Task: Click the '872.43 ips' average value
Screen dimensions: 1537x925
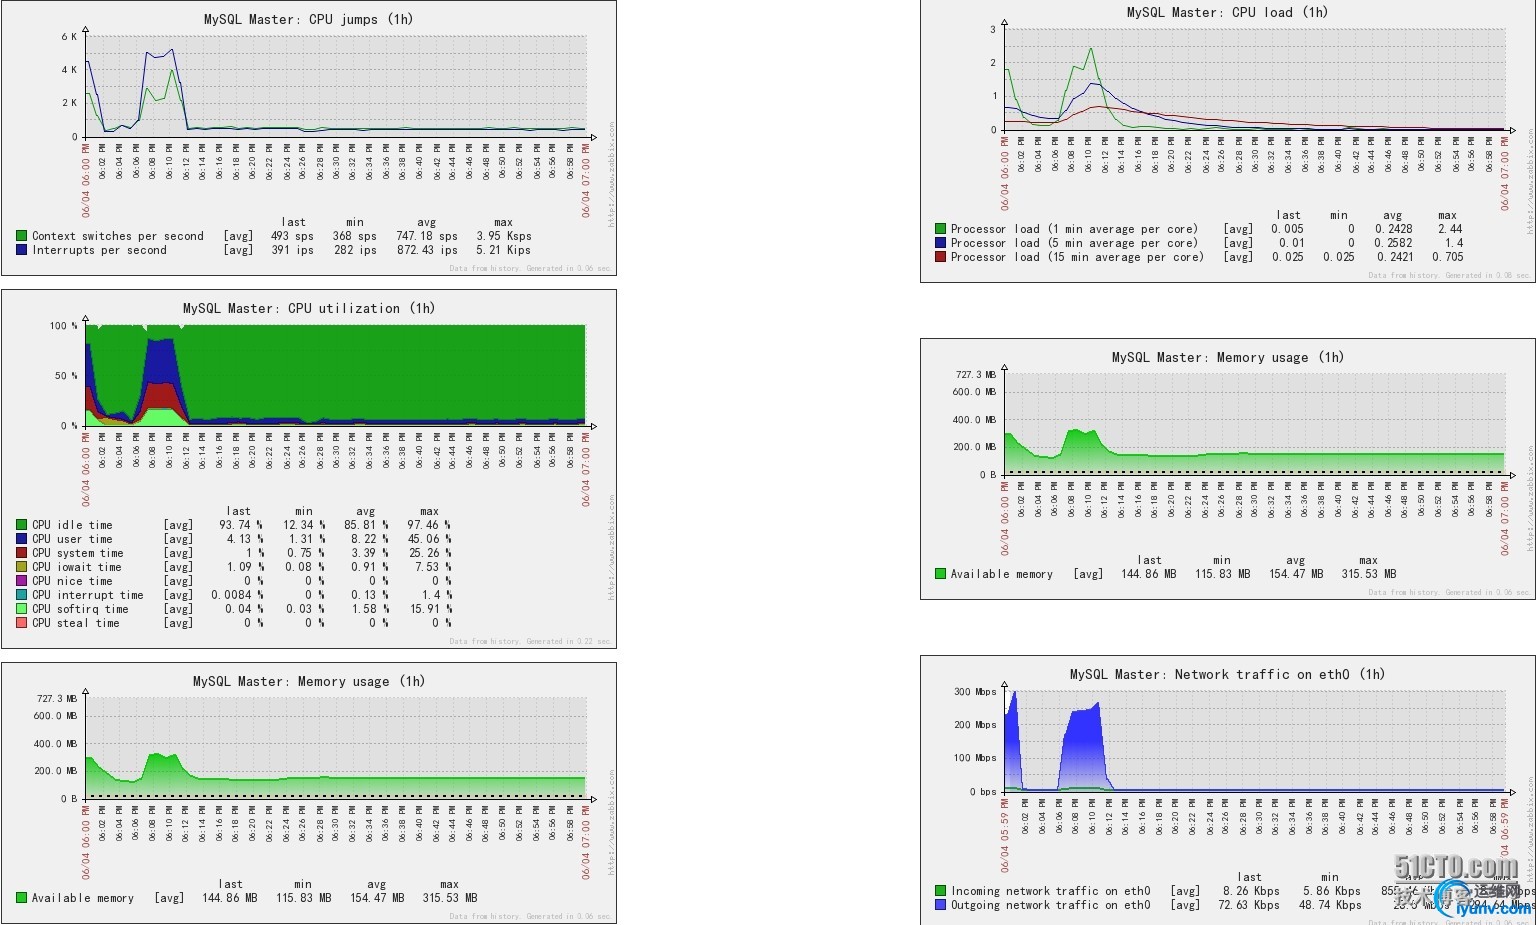Action: [x=427, y=250]
